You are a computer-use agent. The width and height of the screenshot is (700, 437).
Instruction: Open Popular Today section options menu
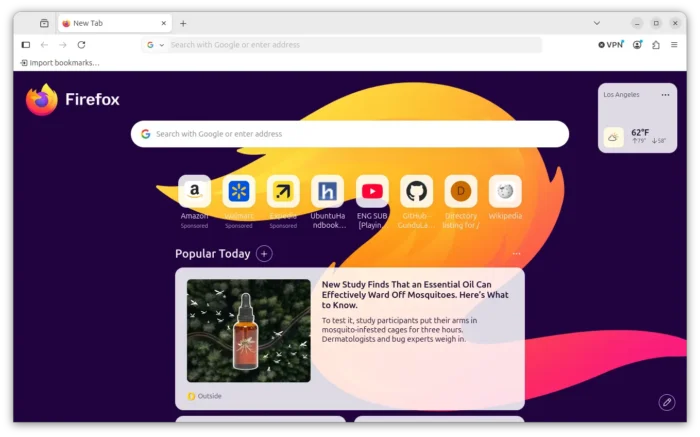pos(516,254)
